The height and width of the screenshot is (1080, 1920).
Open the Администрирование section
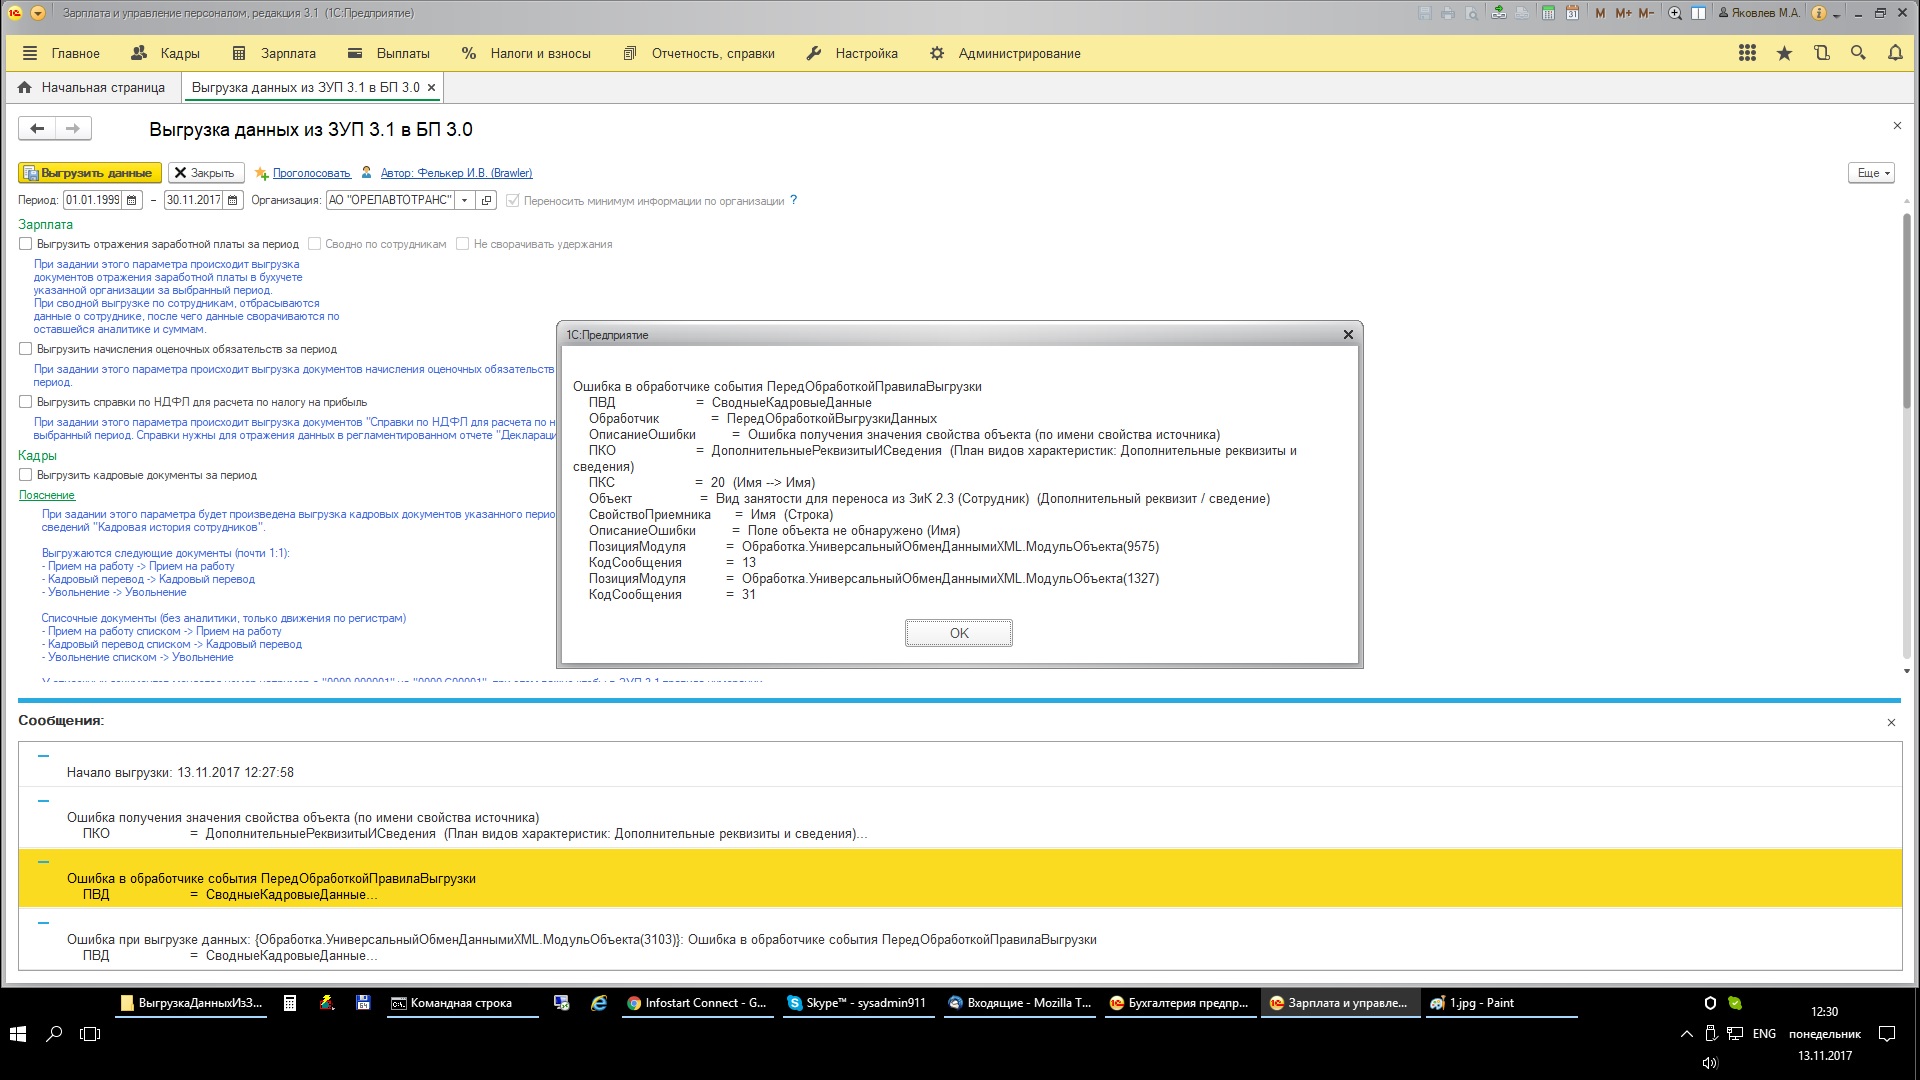pyautogui.click(x=1005, y=53)
